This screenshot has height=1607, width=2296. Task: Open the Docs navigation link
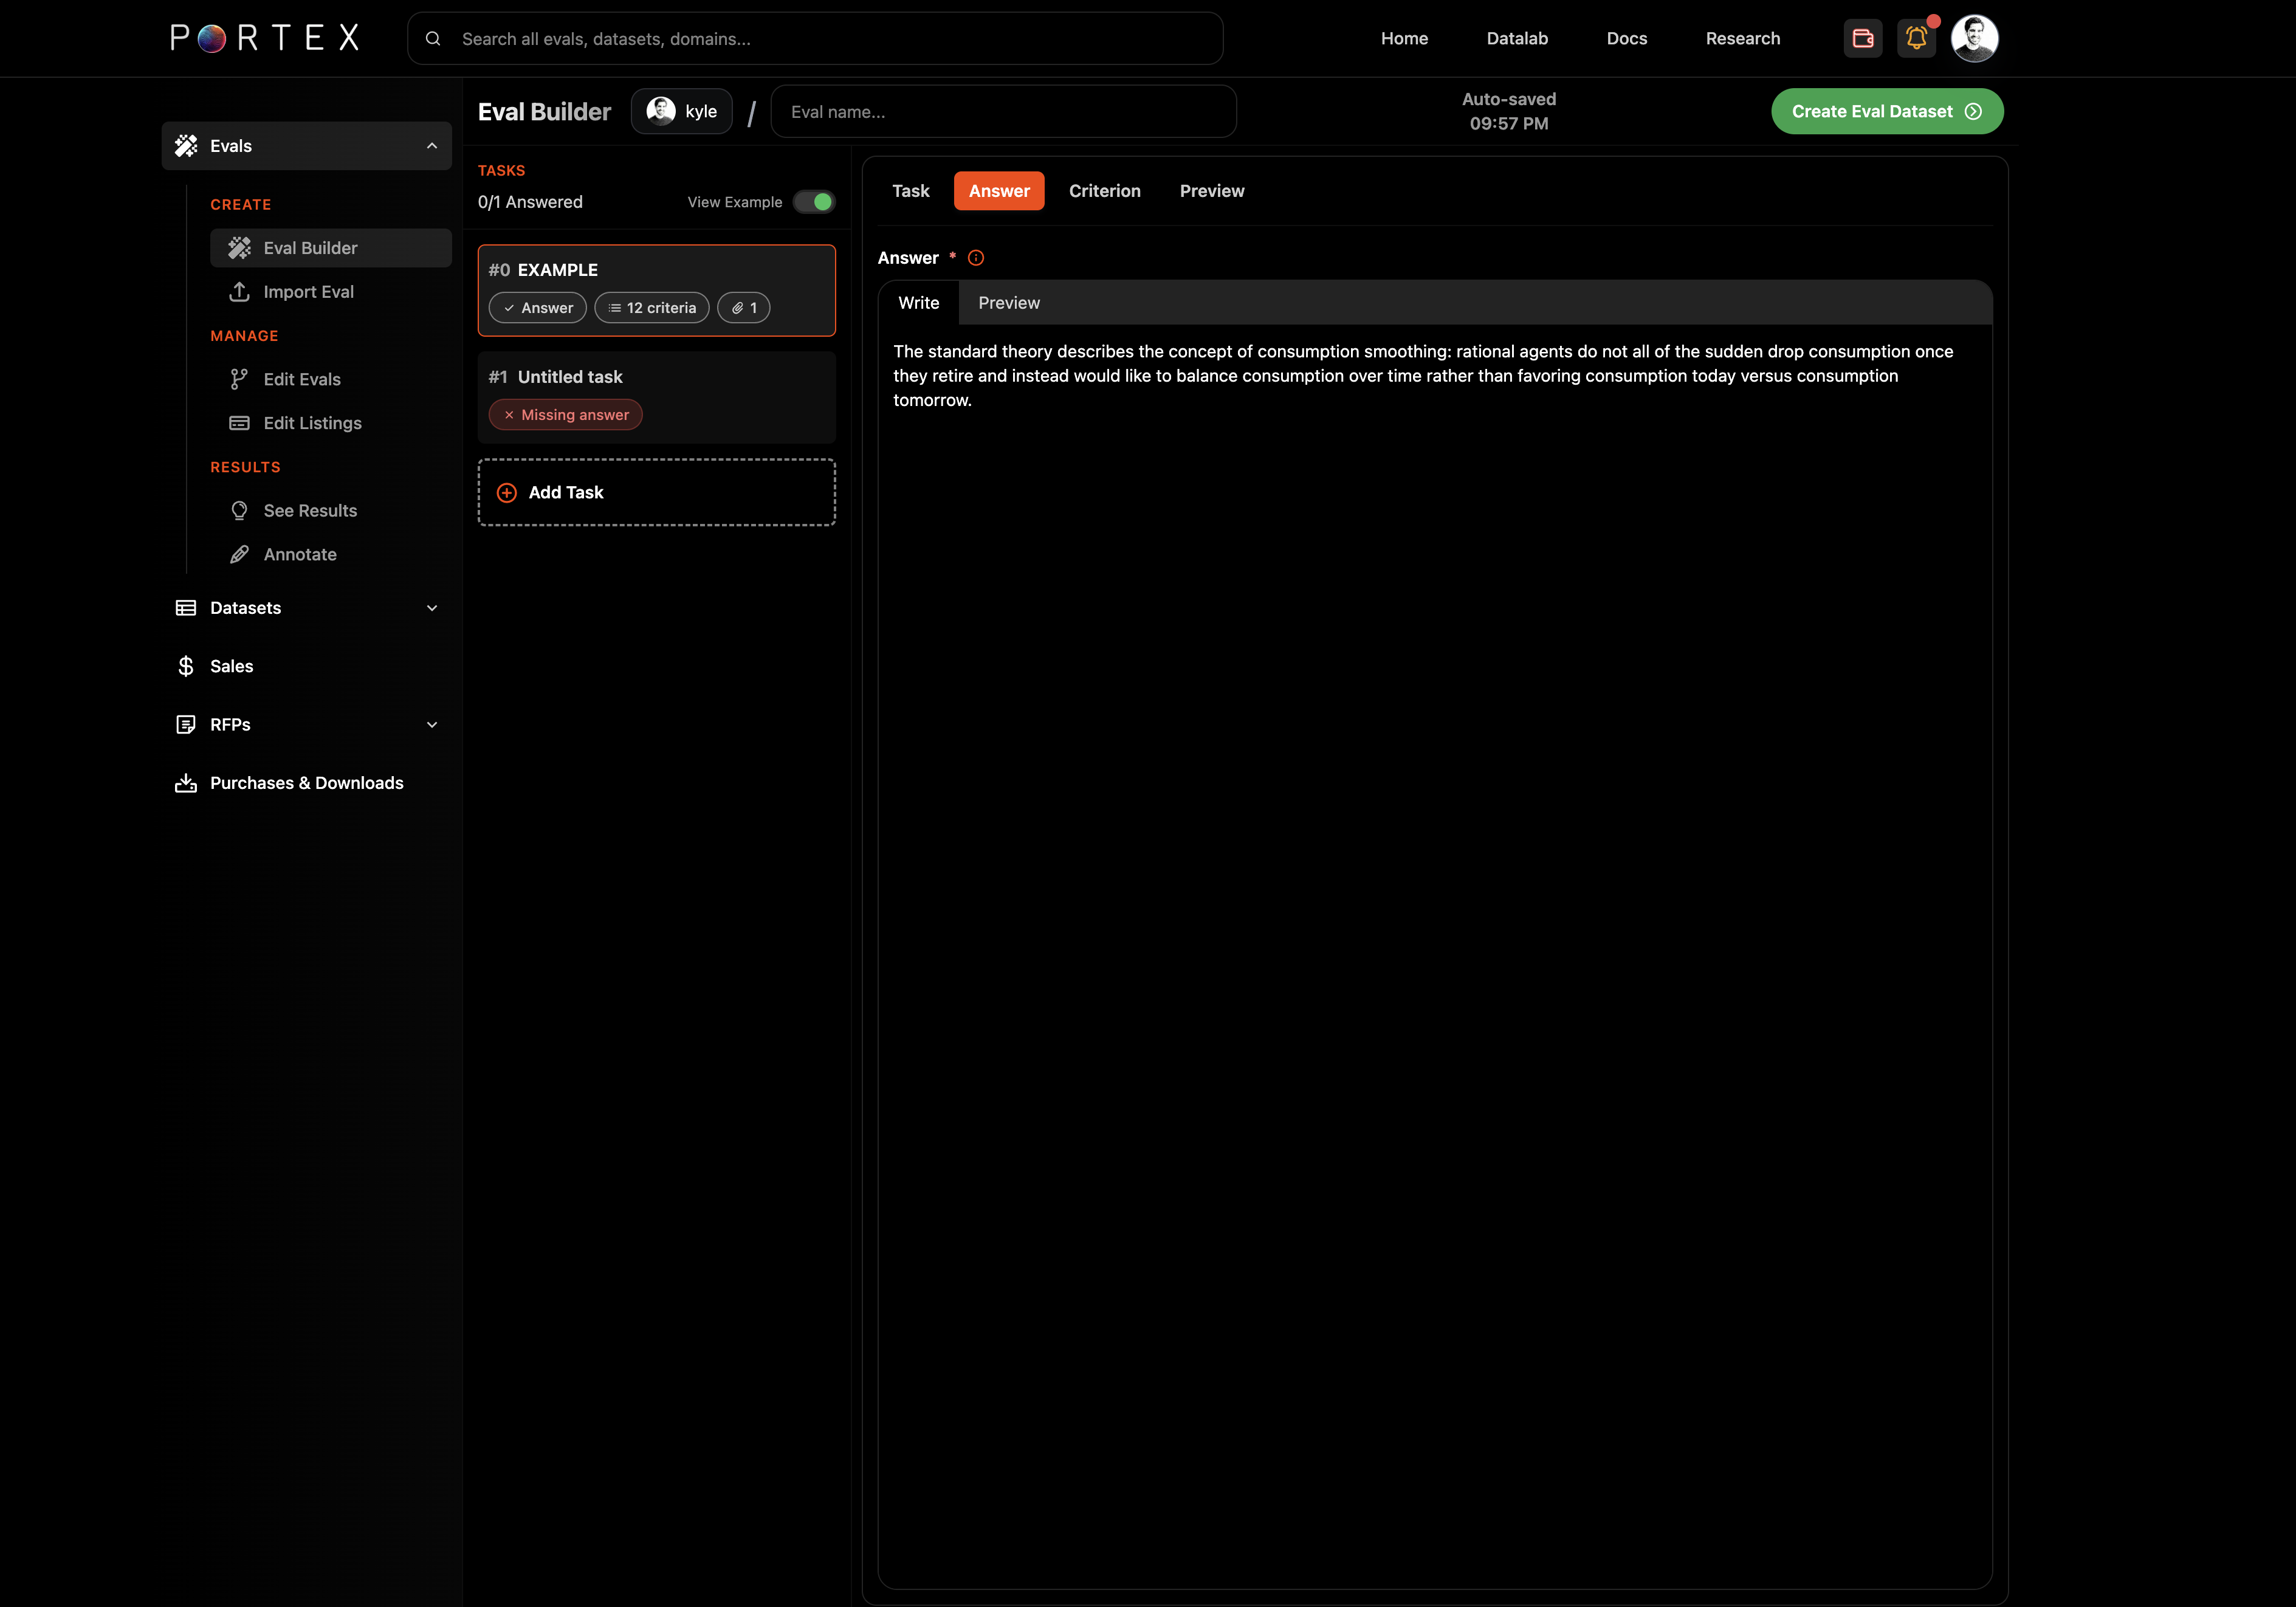tap(1626, 38)
